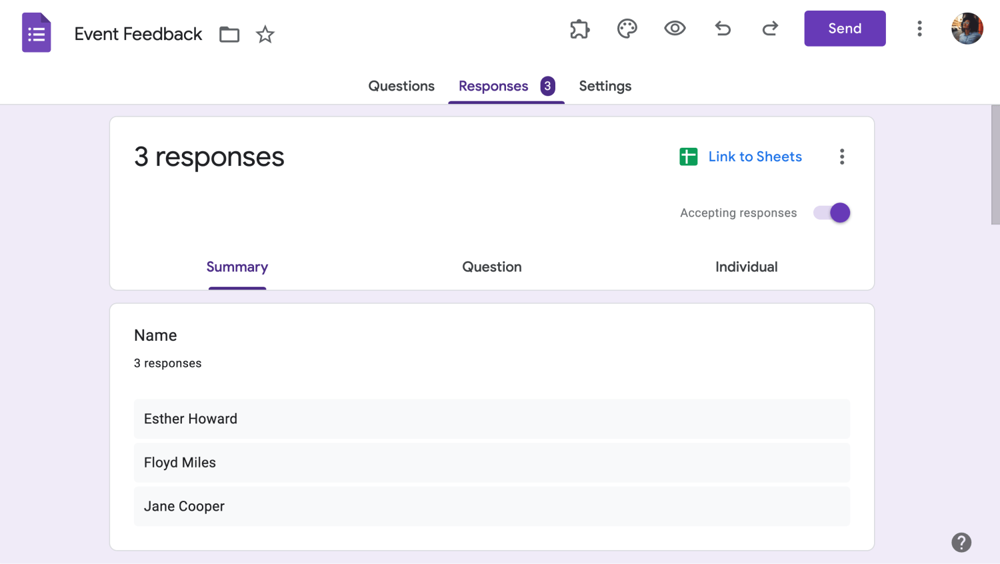Open the add-ons puzzle icon
1000x564 pixels.
580,29
